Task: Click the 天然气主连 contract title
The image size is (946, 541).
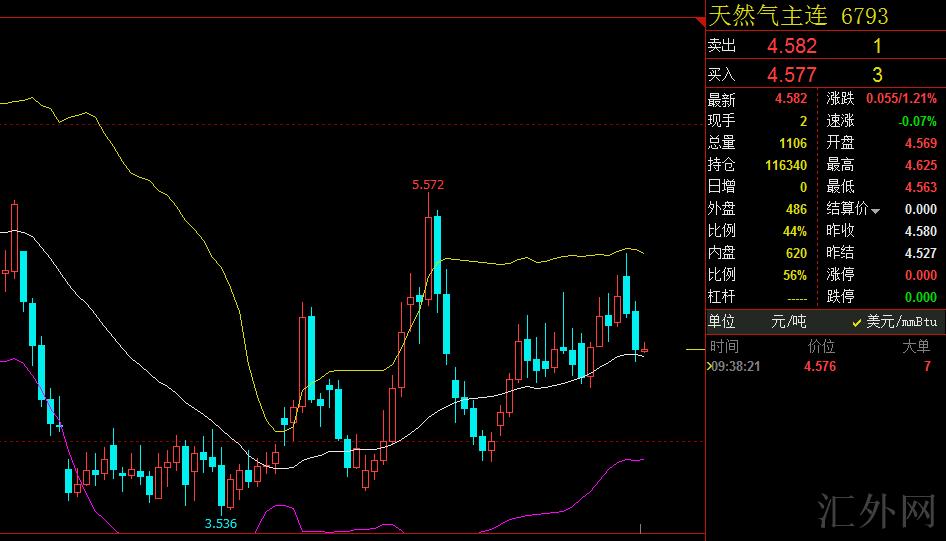Action: (x=769, y=16)
